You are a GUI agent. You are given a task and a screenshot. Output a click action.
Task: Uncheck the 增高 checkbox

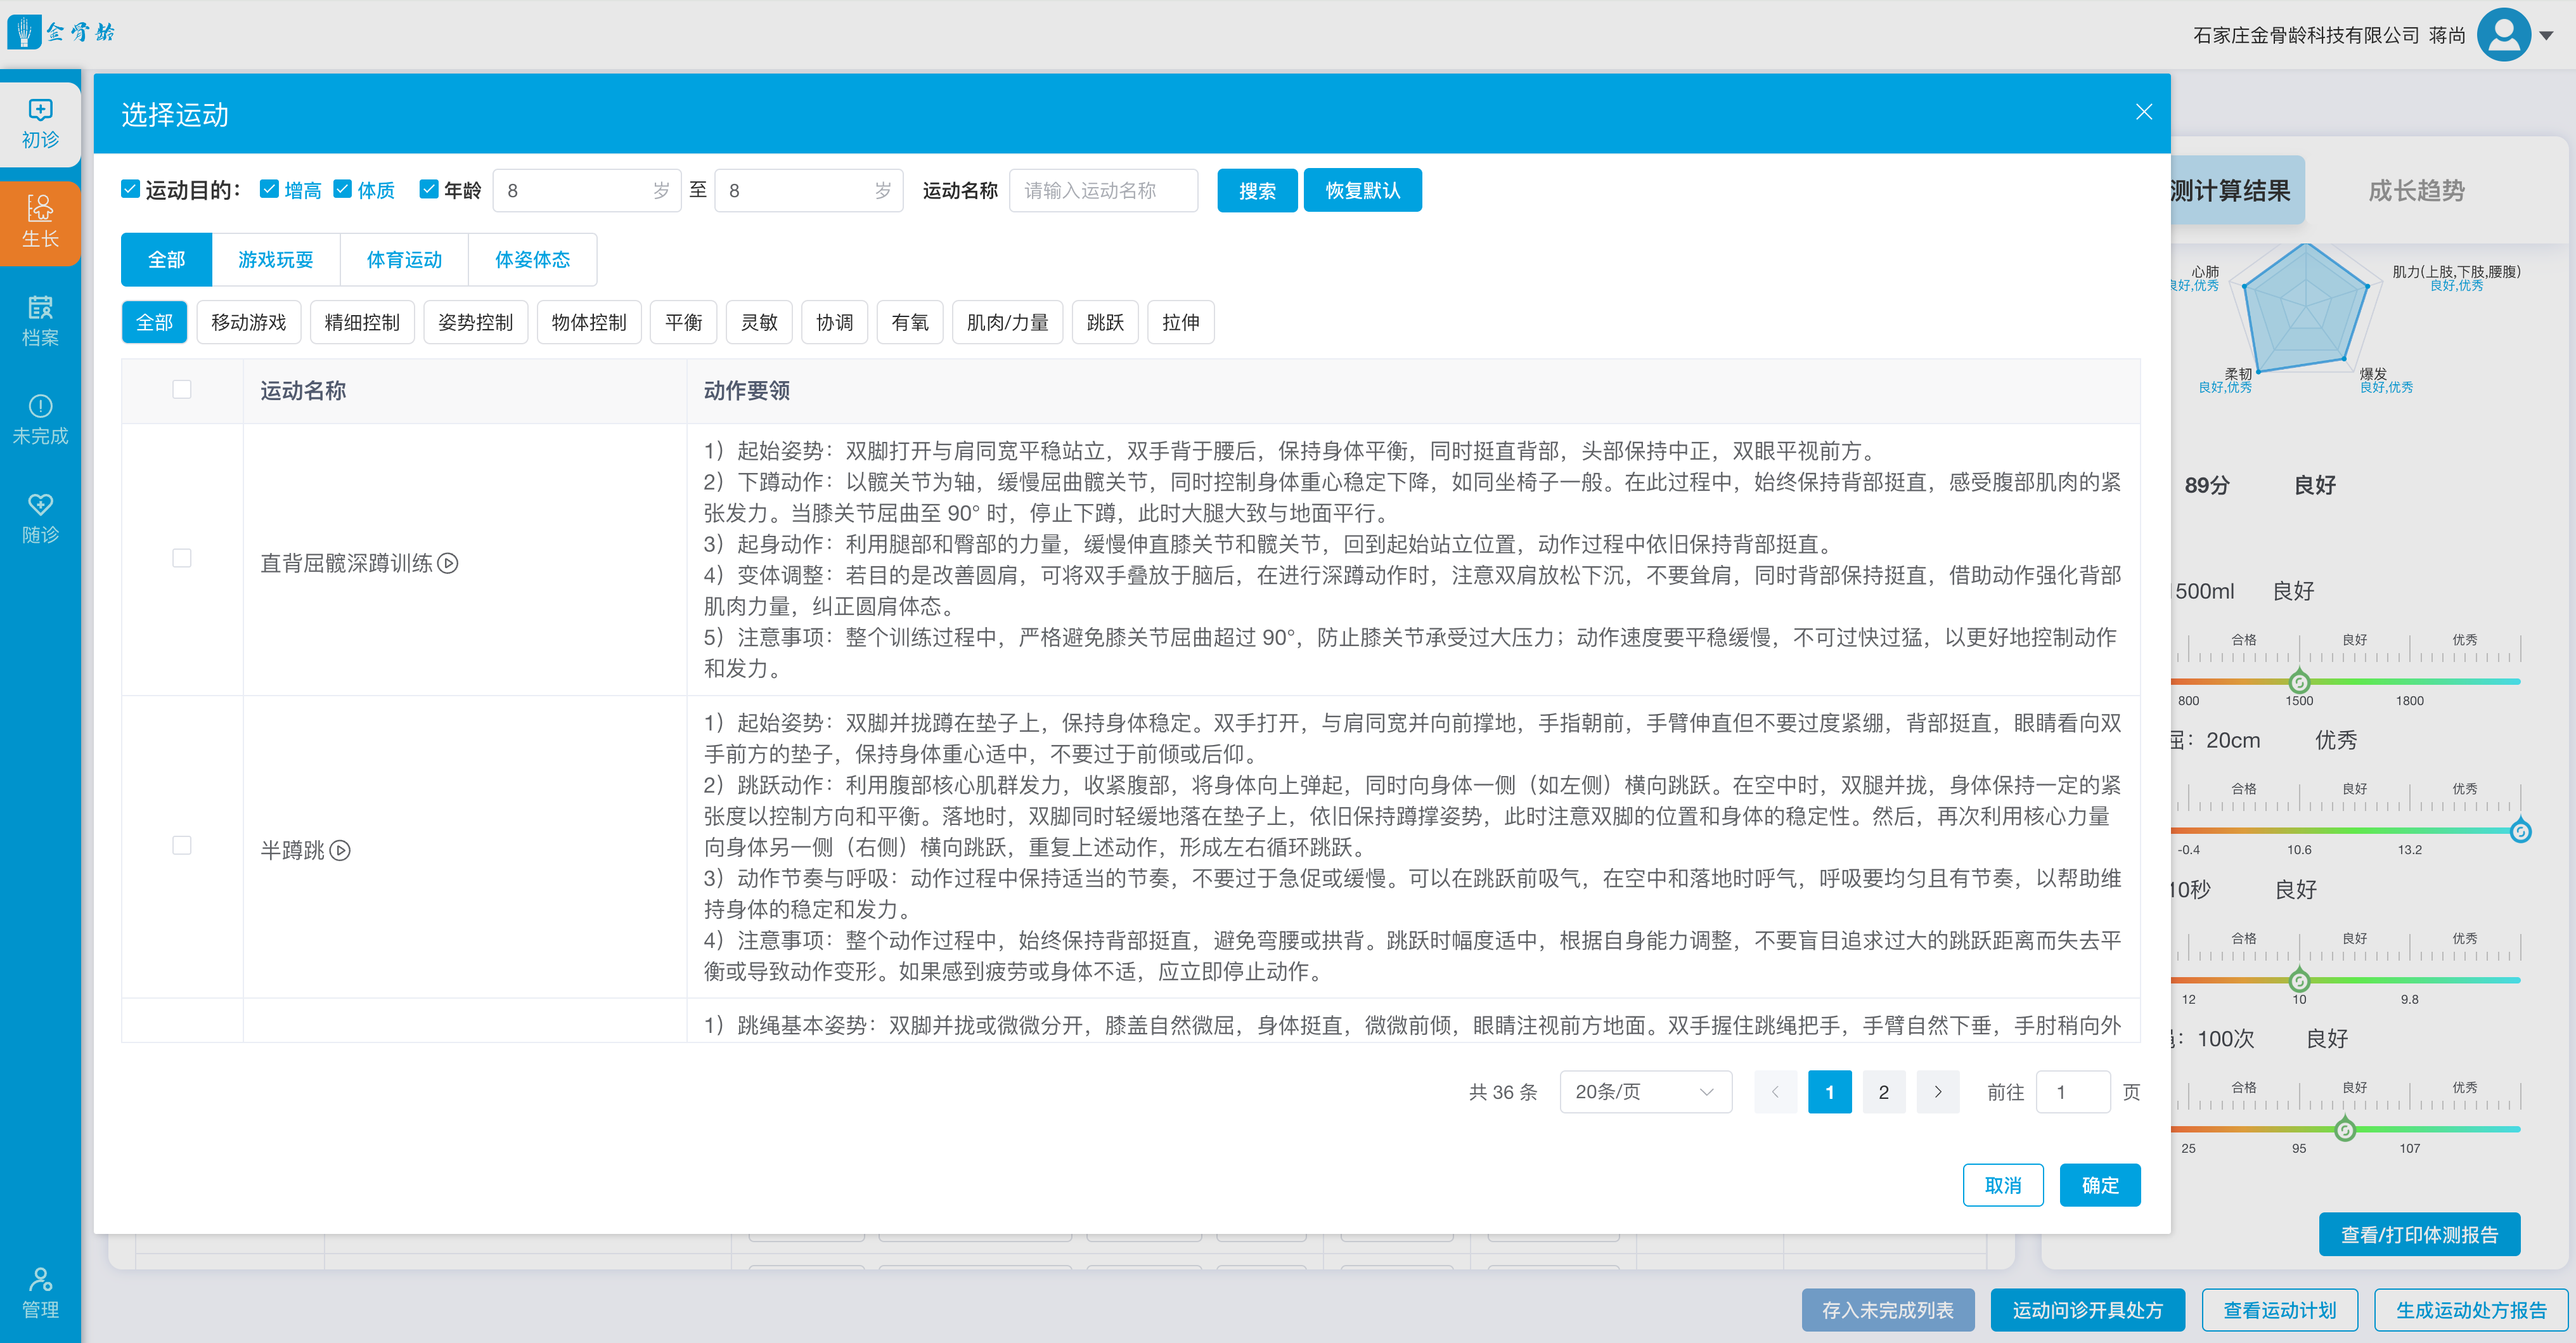(x=269, y=189)
